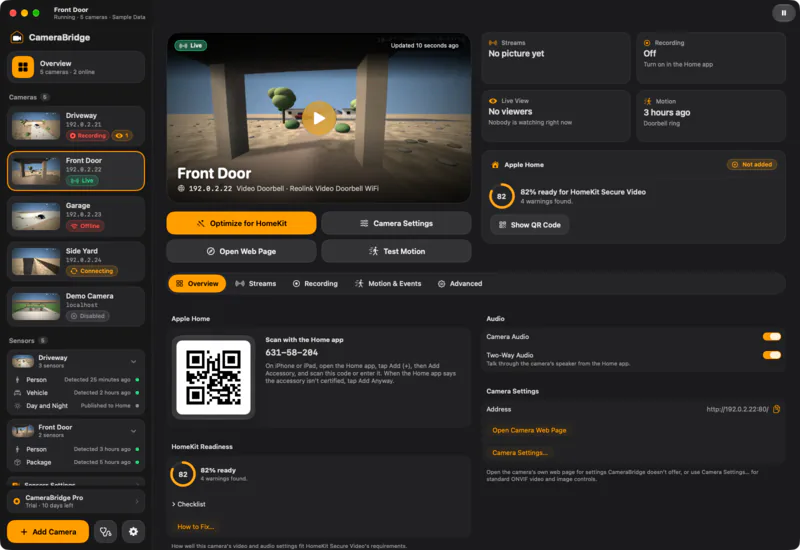Click the globe icon beside 192.0.2.22
The width and height of the screenshot is (800, 550).
point(181,188)
